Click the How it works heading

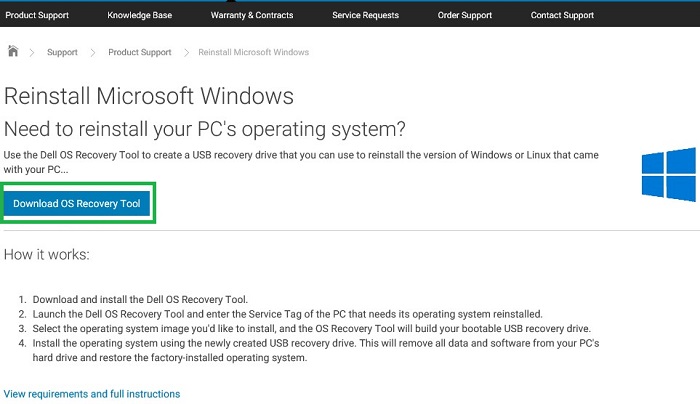pyautogui.click(x=46, y=254)
